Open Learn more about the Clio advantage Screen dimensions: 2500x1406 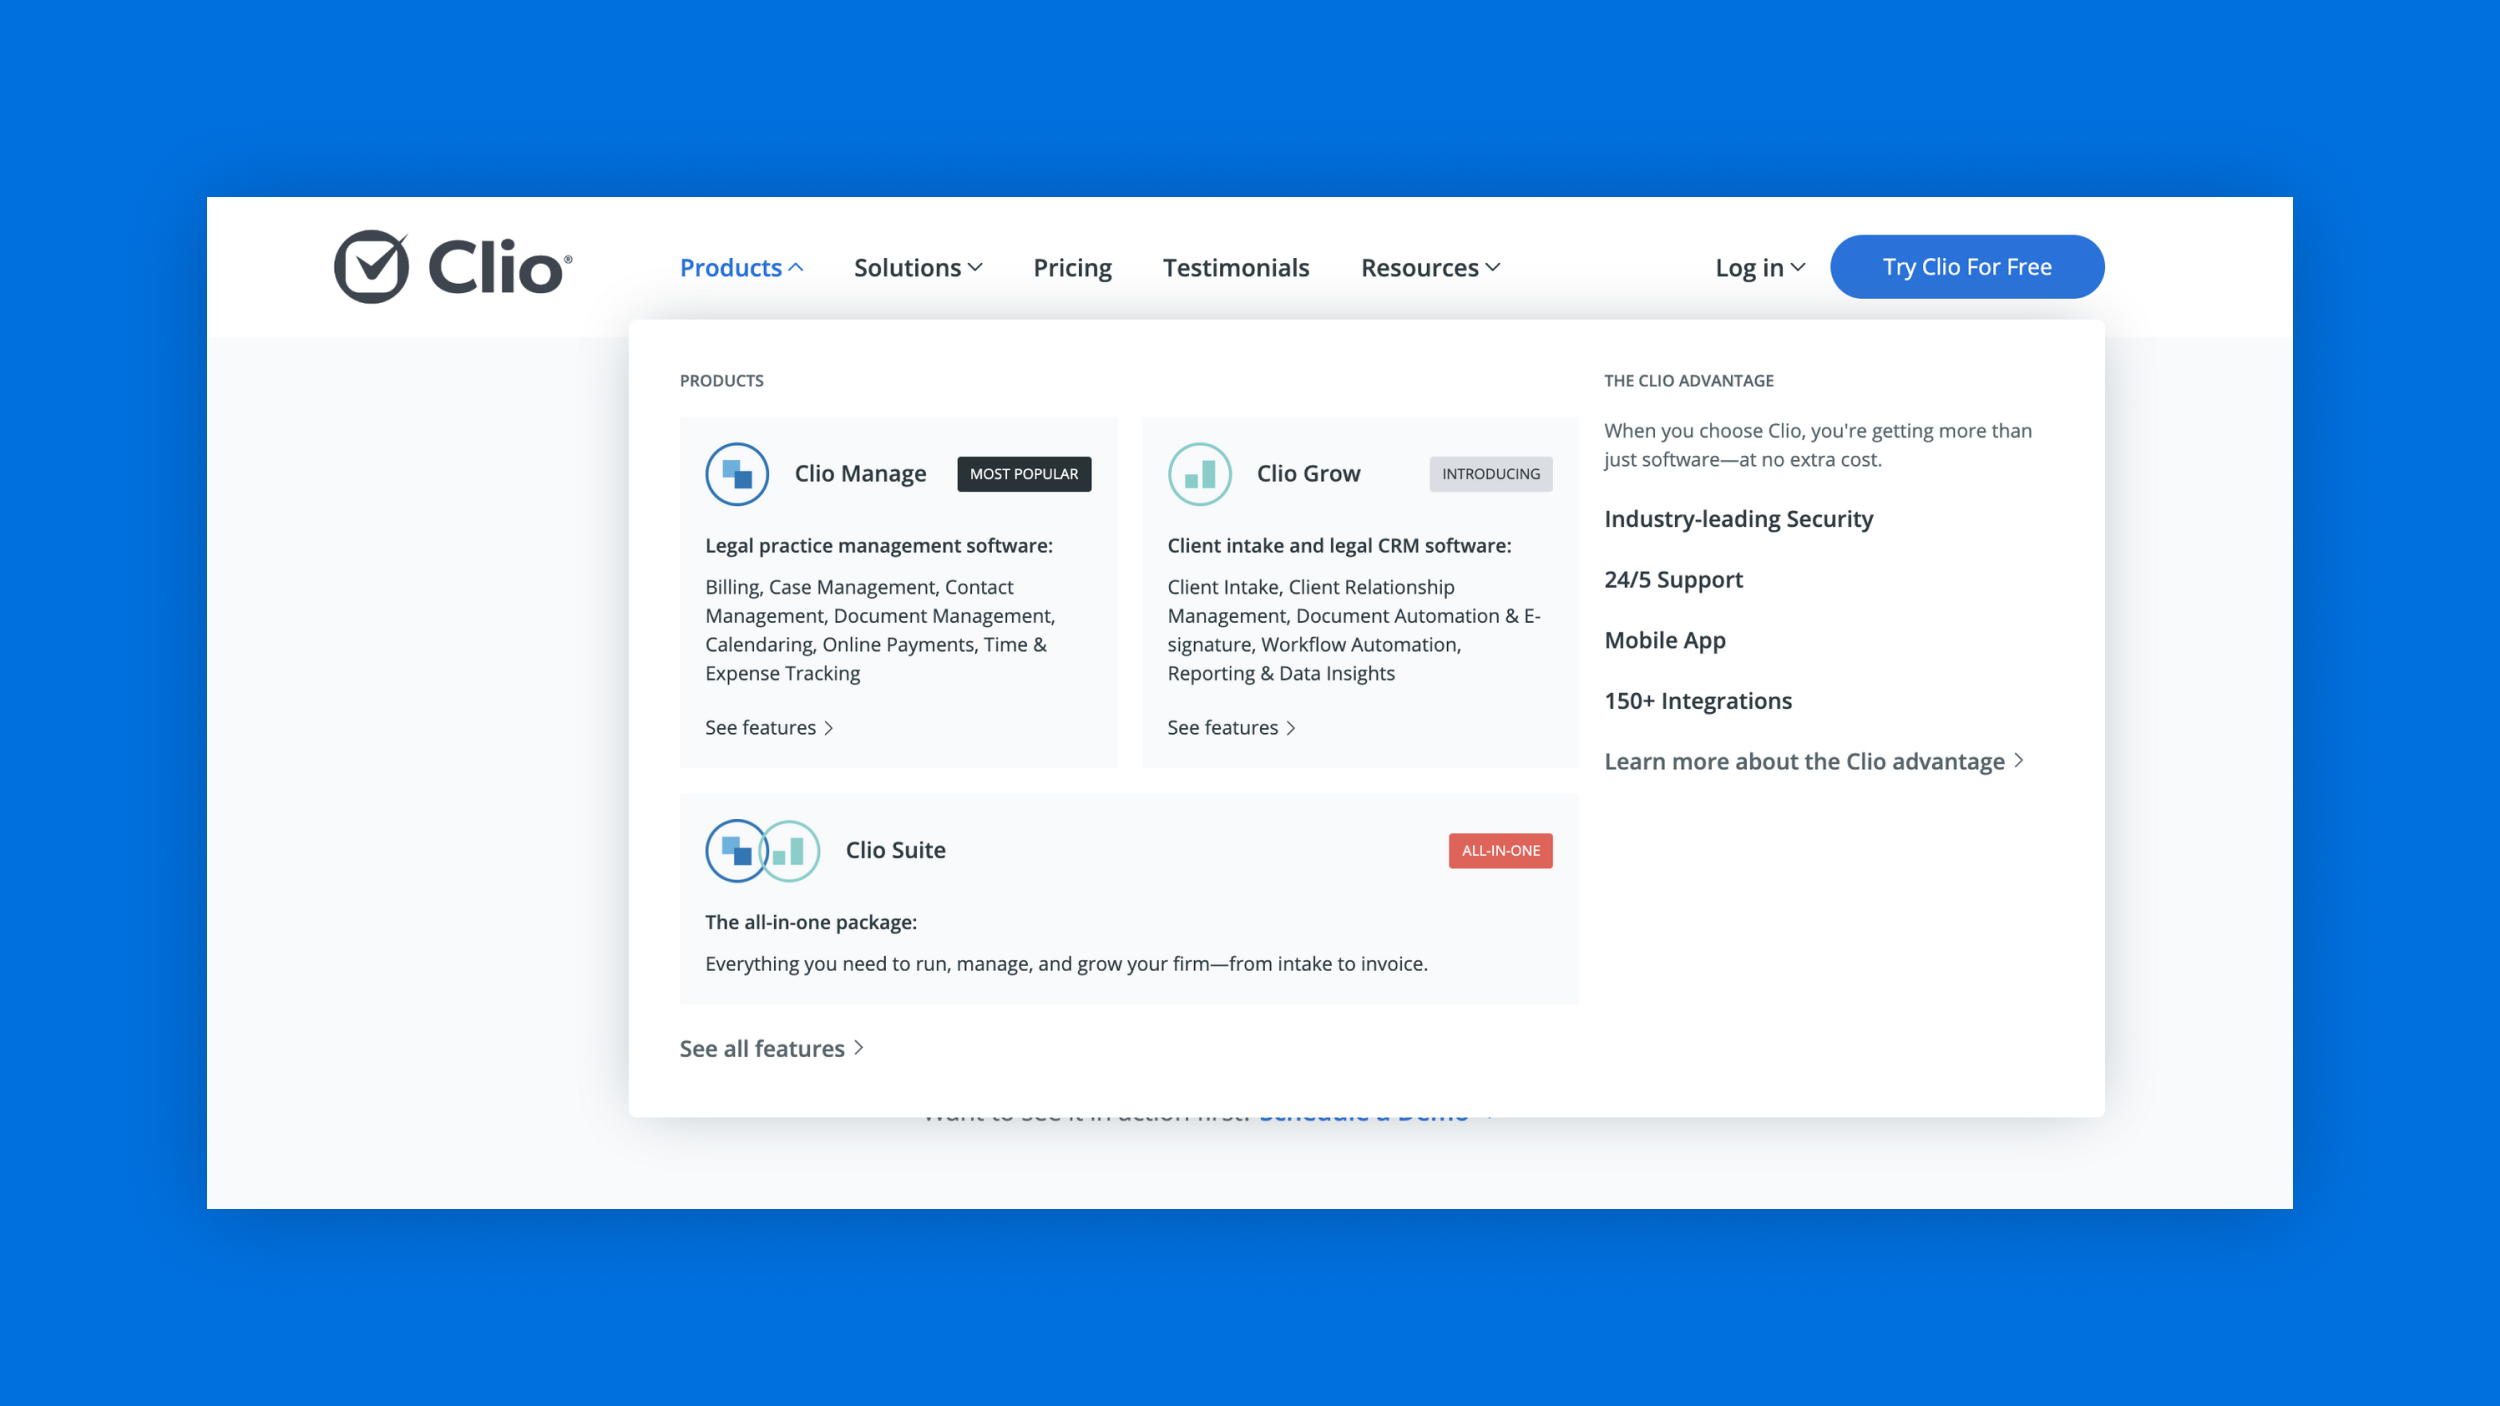click(x=1814, y=762)
